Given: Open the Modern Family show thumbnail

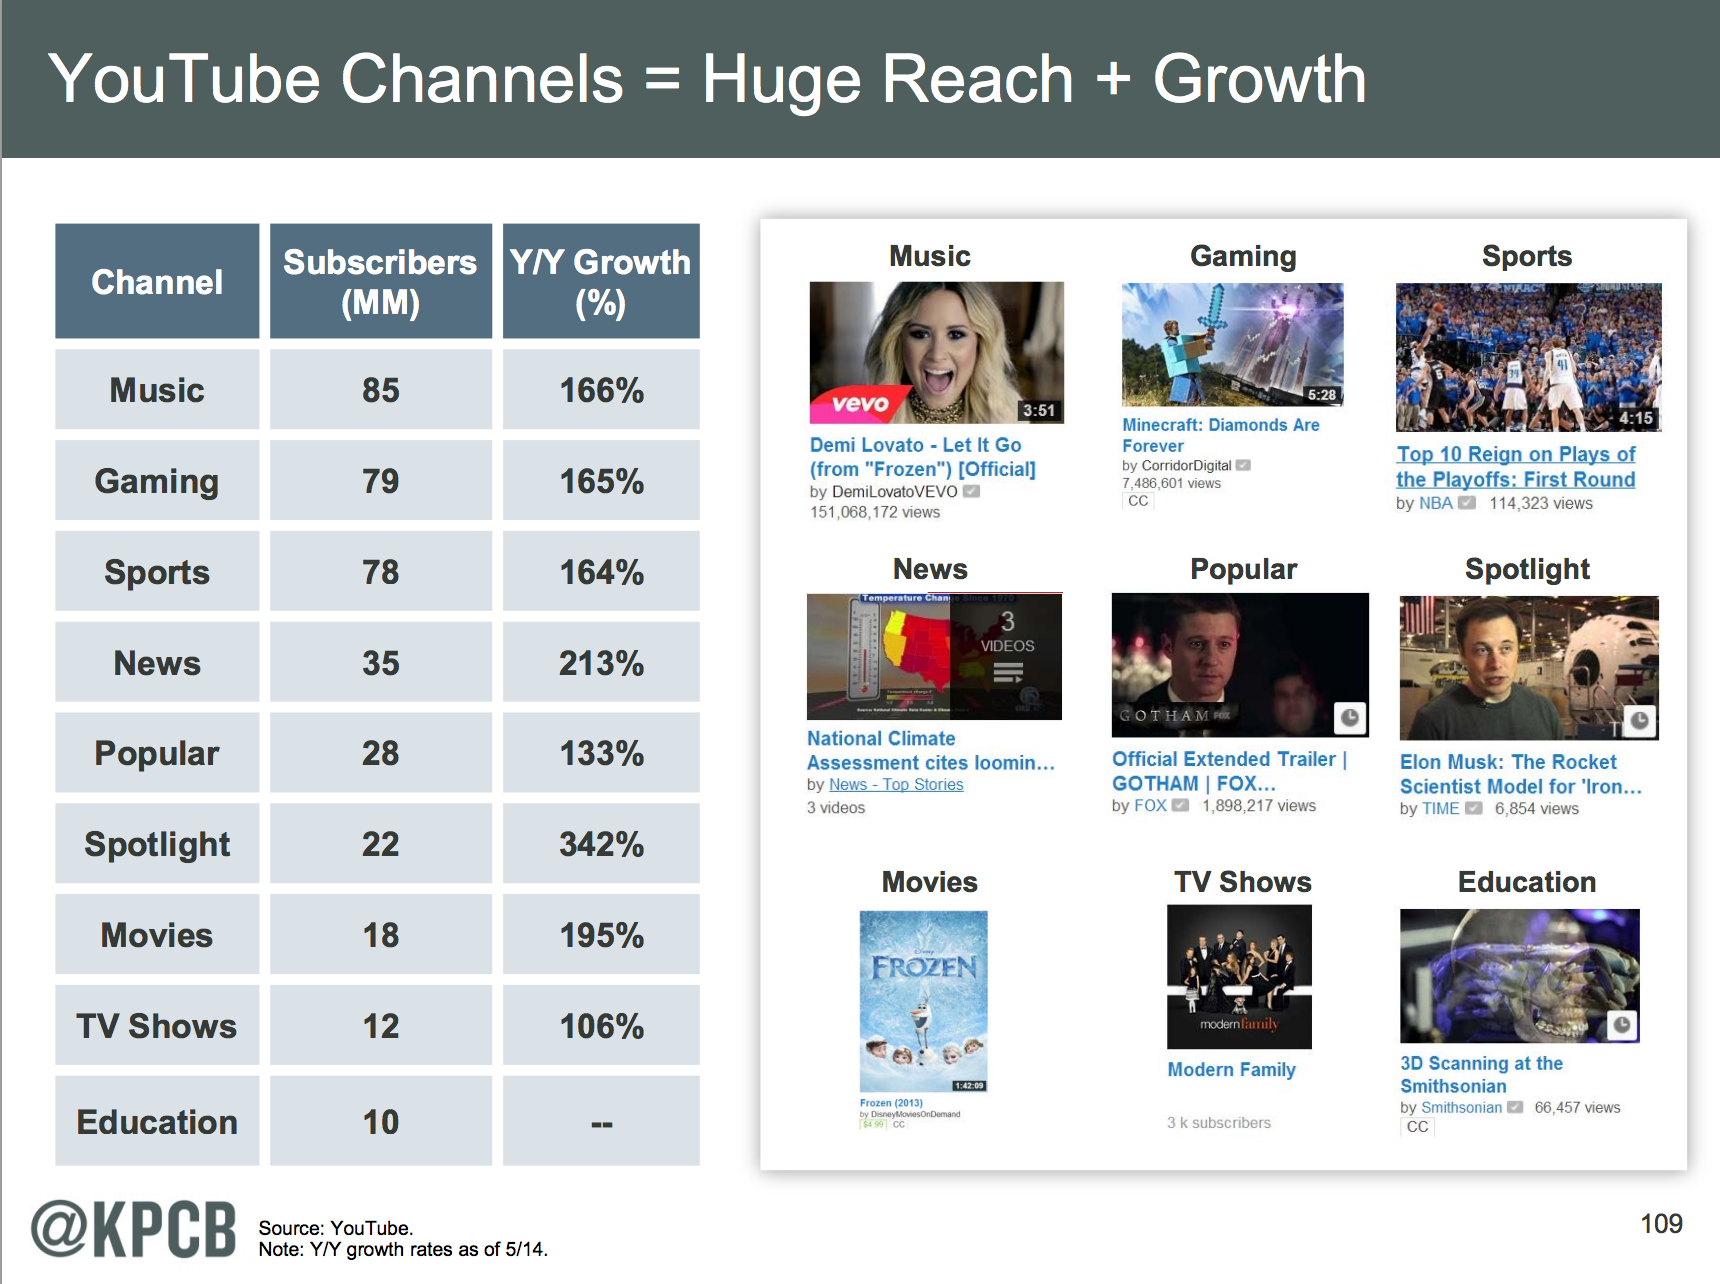Looking at the screenshot, I should coord(1239,977).
